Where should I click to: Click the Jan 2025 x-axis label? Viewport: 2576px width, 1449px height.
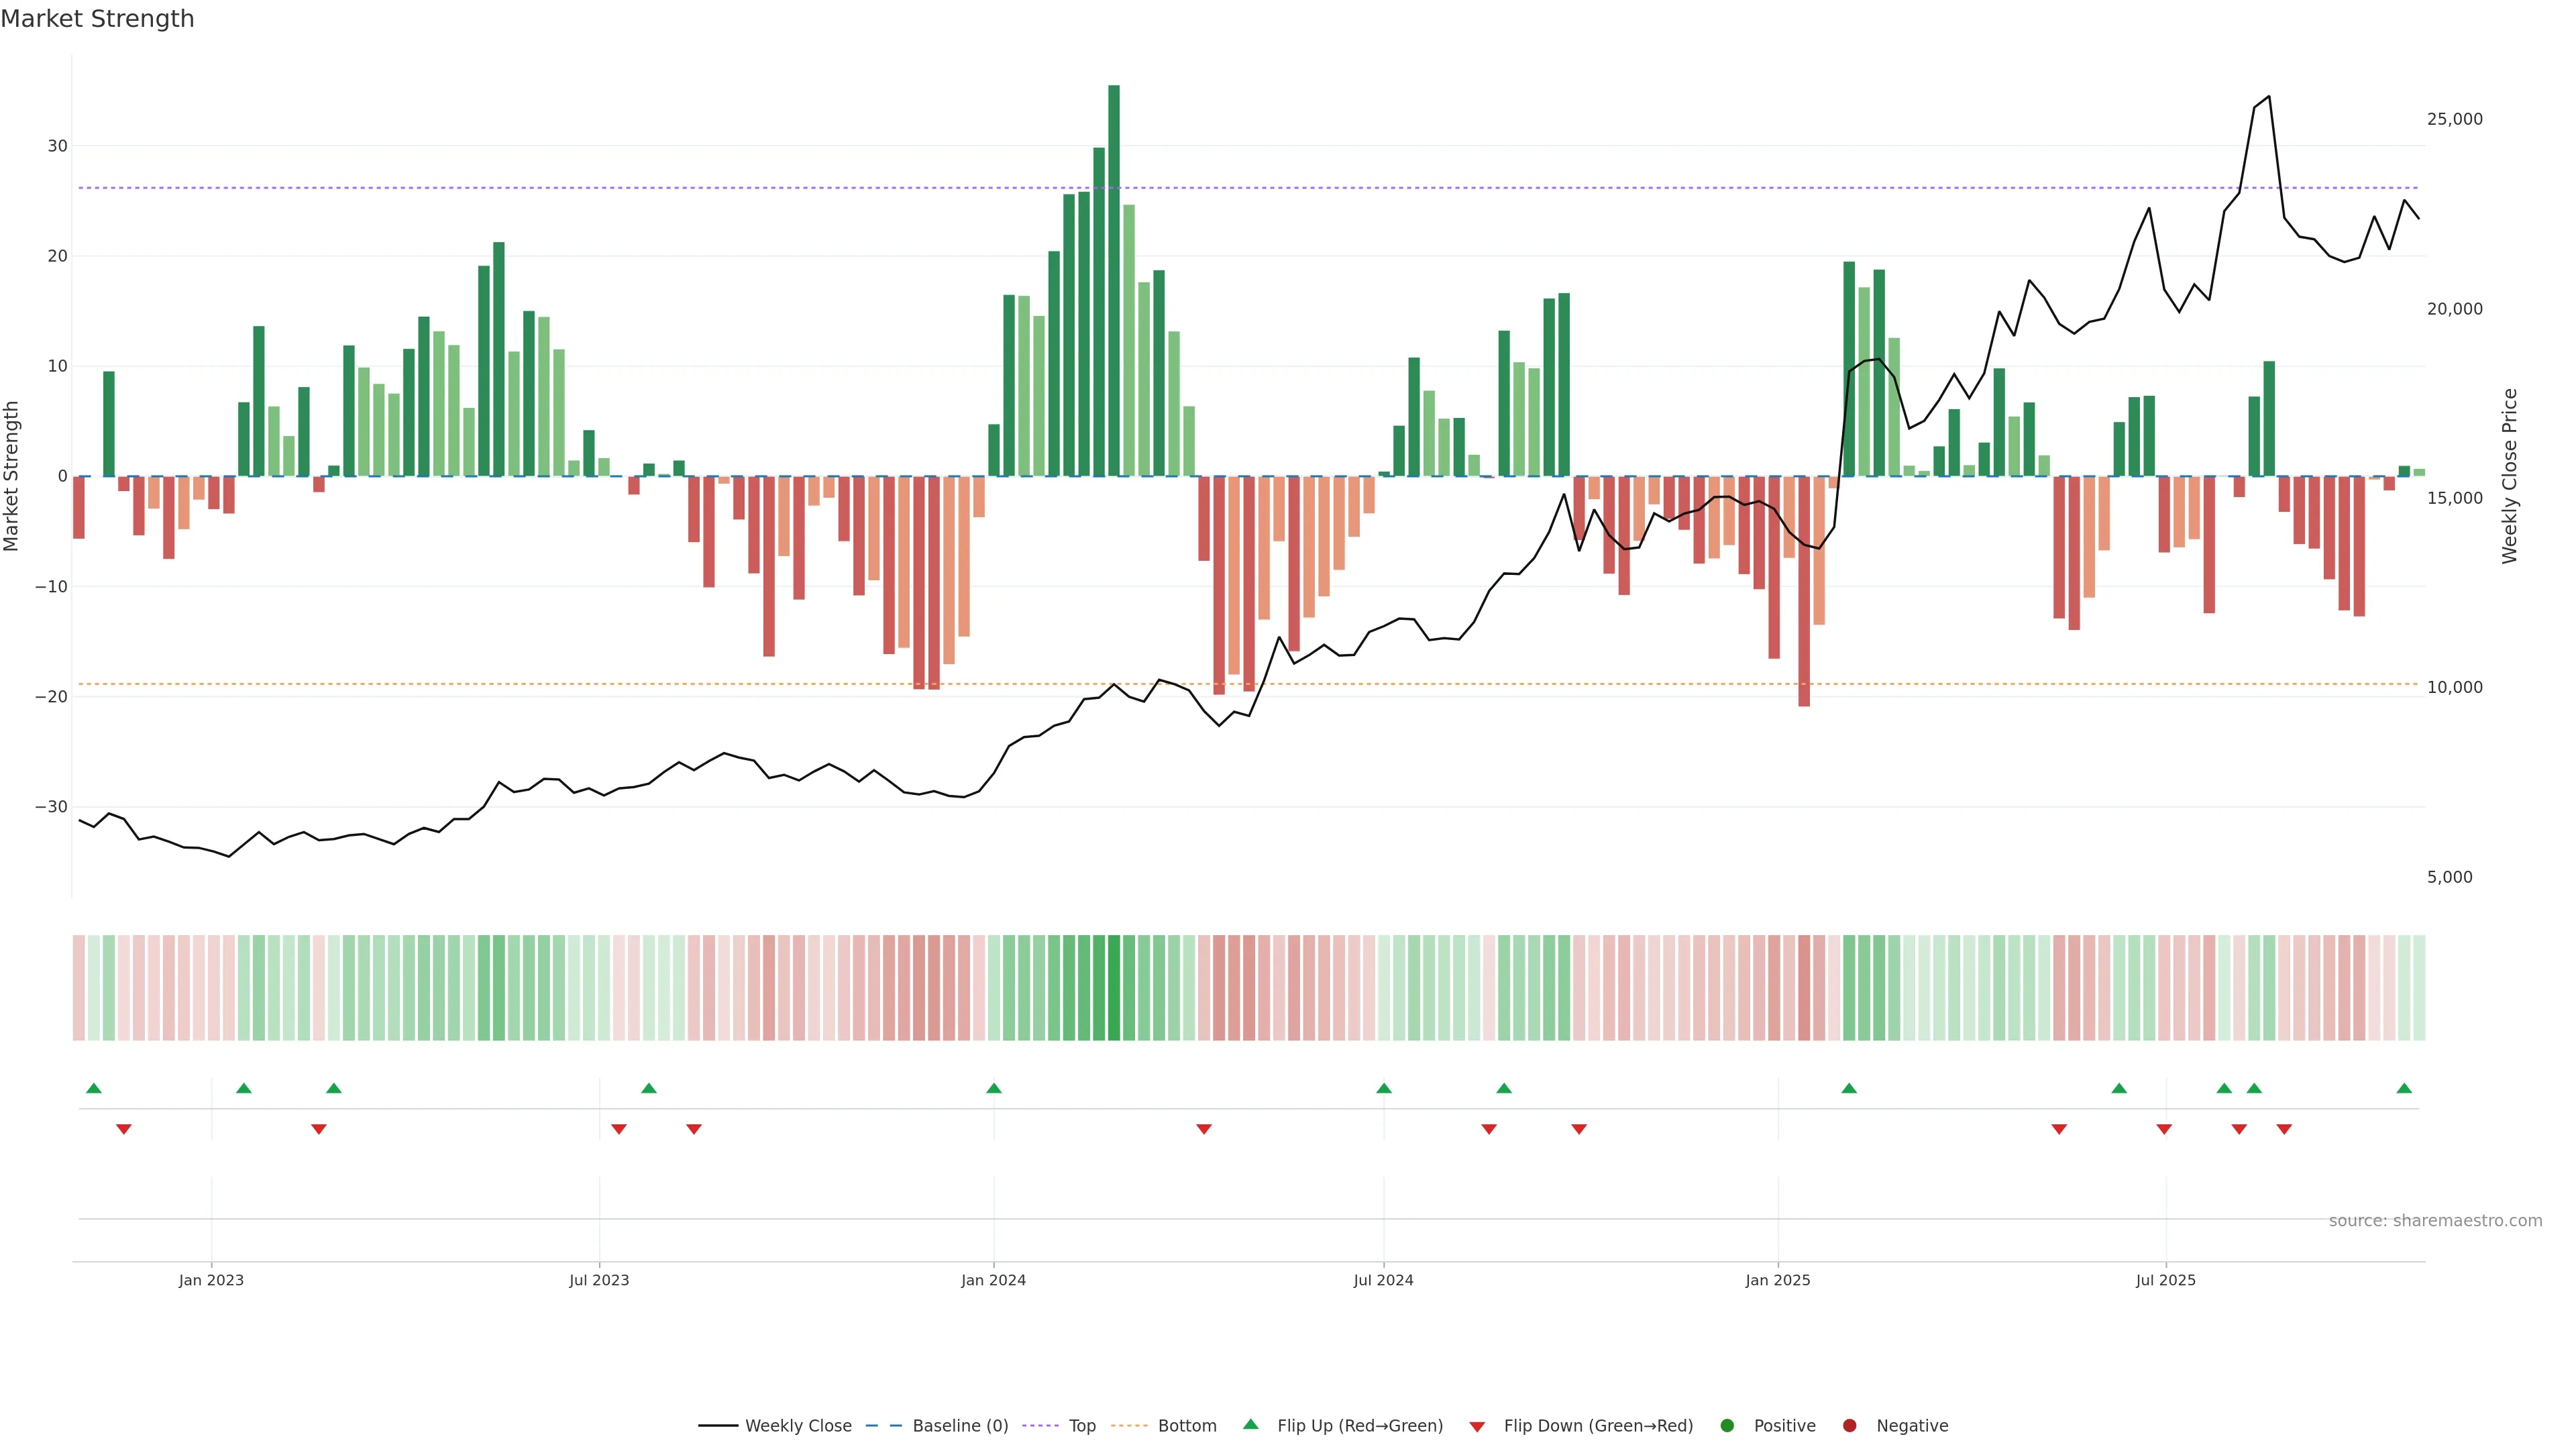[x=1777, y=1280]
